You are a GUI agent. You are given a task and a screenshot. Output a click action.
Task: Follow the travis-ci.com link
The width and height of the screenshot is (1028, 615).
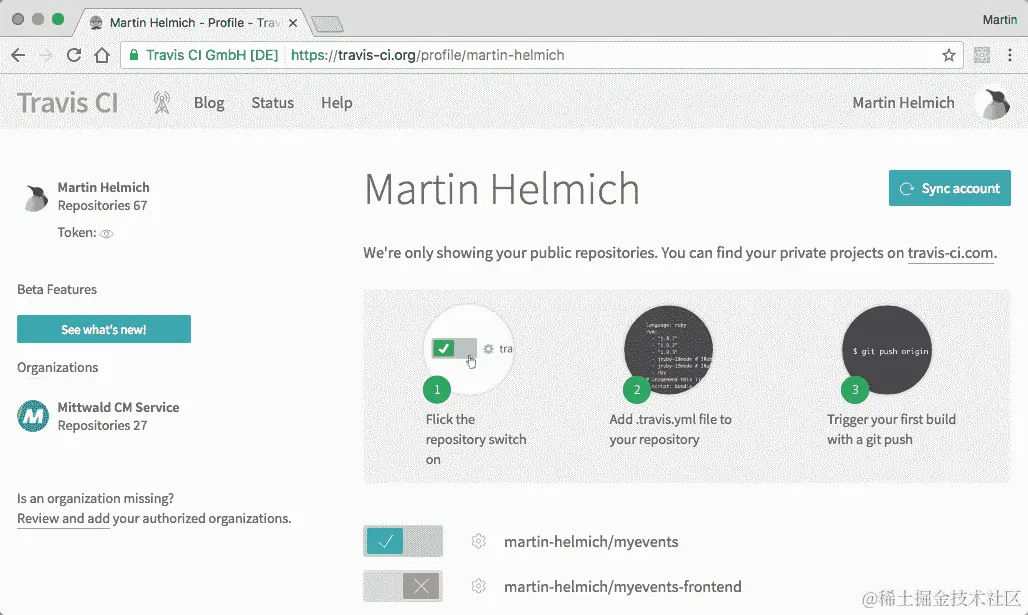(x=950, y=253)
